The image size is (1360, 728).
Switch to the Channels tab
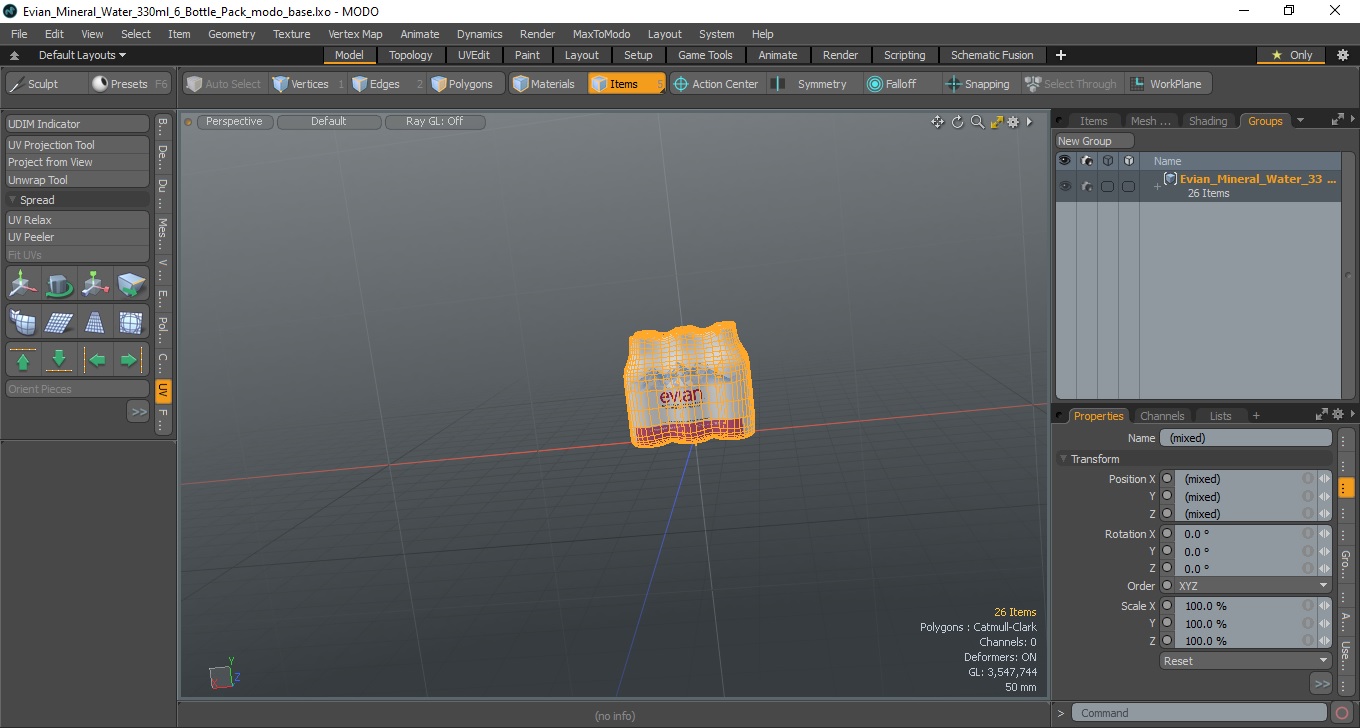point(1162,416)
